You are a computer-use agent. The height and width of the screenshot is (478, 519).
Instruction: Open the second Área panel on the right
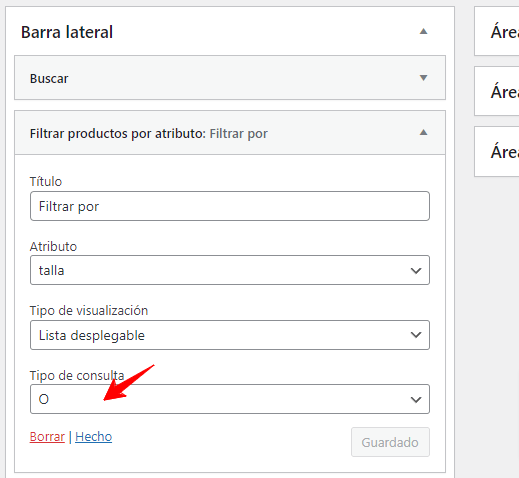pyautogui.click(x=497, y=91)
